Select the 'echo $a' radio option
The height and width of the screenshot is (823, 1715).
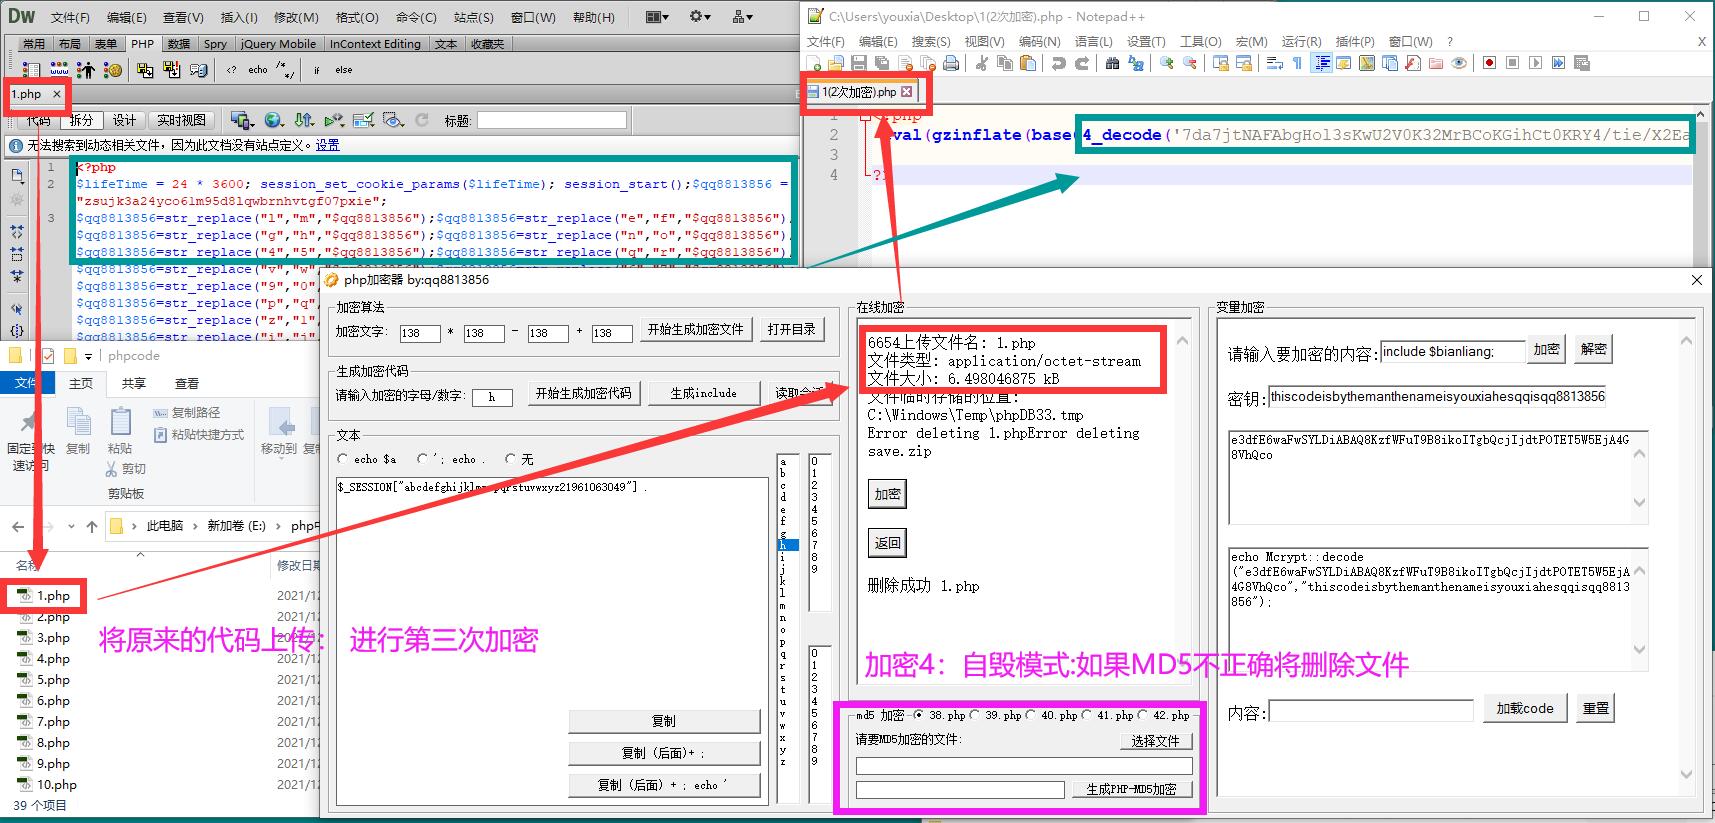344,459
